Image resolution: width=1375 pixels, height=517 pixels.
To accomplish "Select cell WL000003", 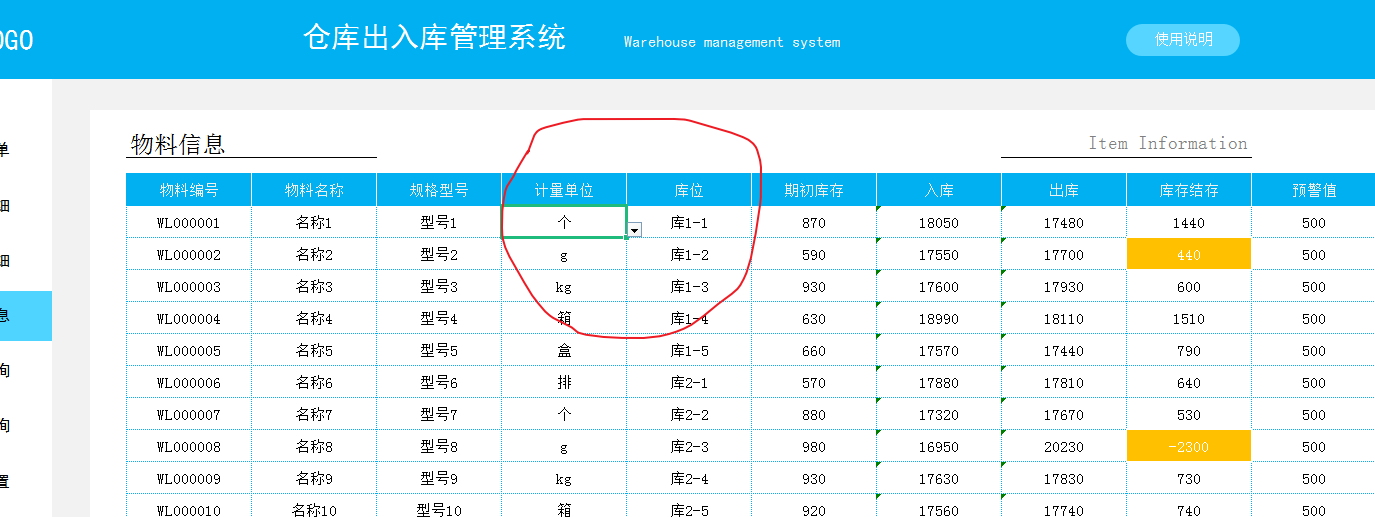I will 189,287.
